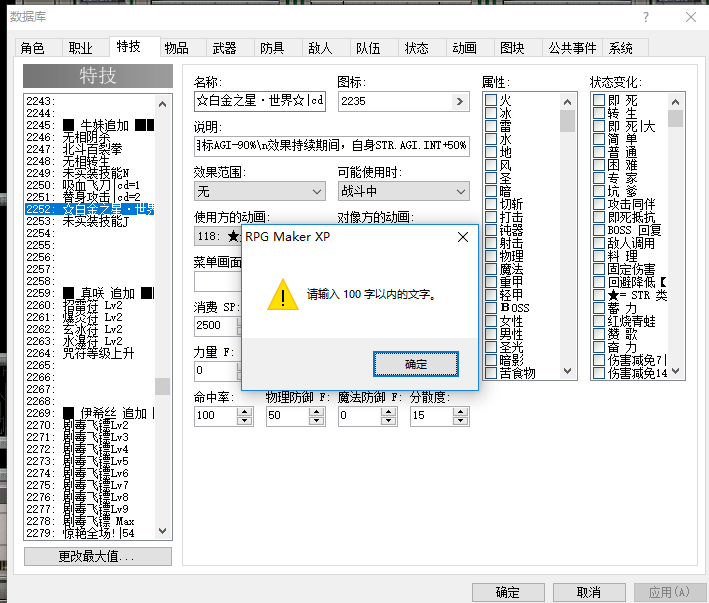
Task: Click the 状态变化 list scroll down arrow
Action: [676, 371]
